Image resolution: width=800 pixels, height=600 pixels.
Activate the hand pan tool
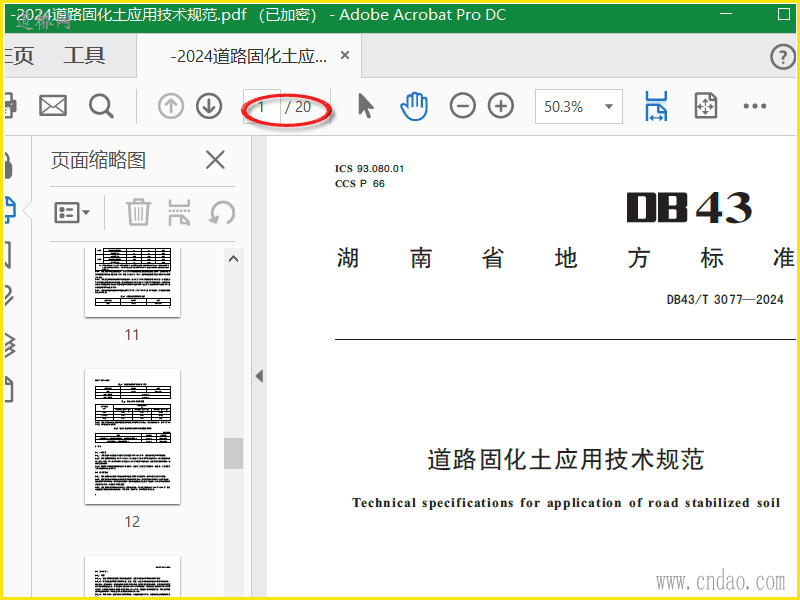414,106
